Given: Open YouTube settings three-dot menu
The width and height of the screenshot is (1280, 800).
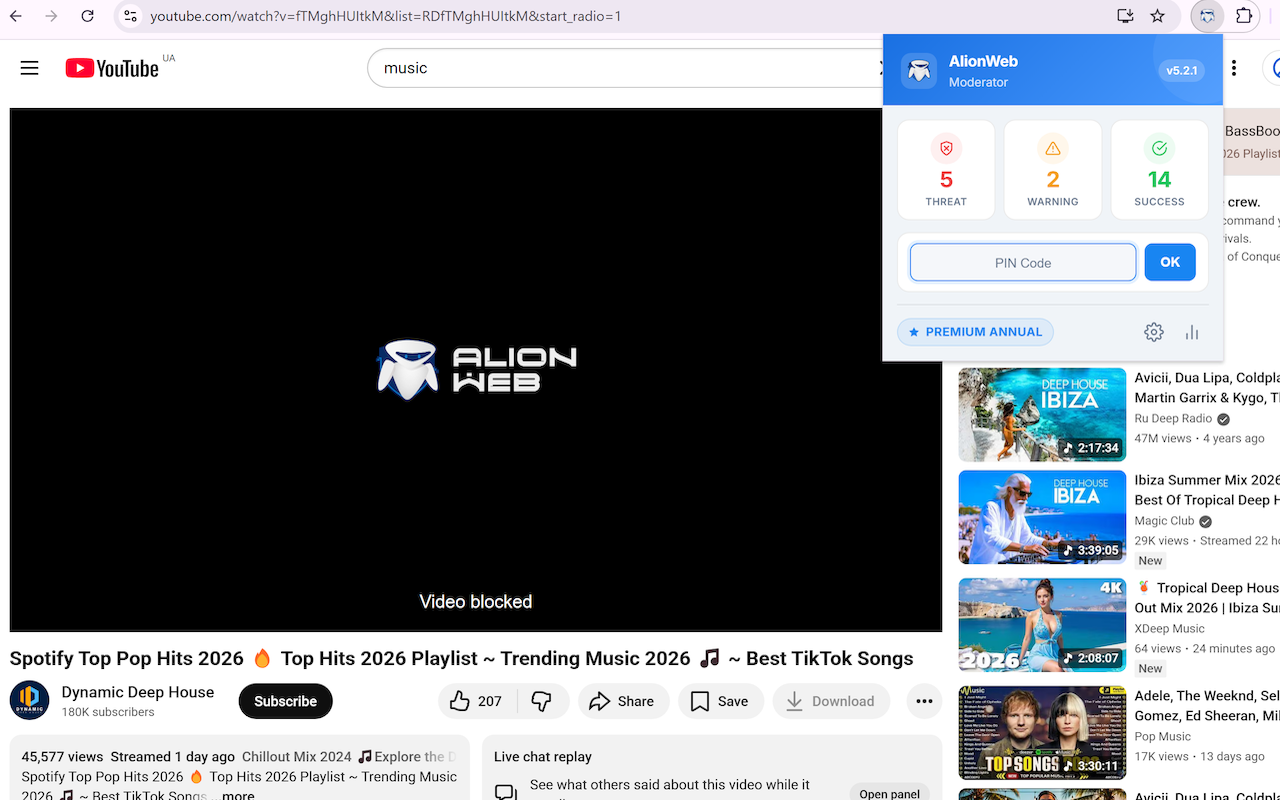Looking at the screenshot, I should pos(1234,68).
